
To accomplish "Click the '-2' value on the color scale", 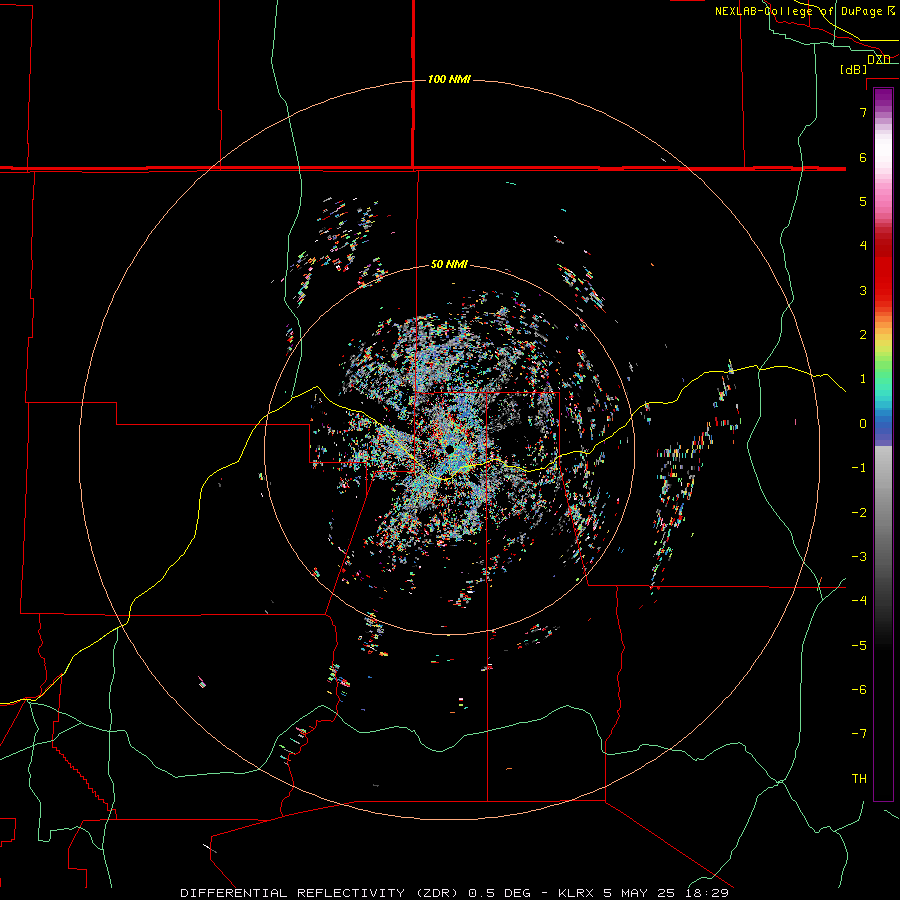I will tap(859, 513).
